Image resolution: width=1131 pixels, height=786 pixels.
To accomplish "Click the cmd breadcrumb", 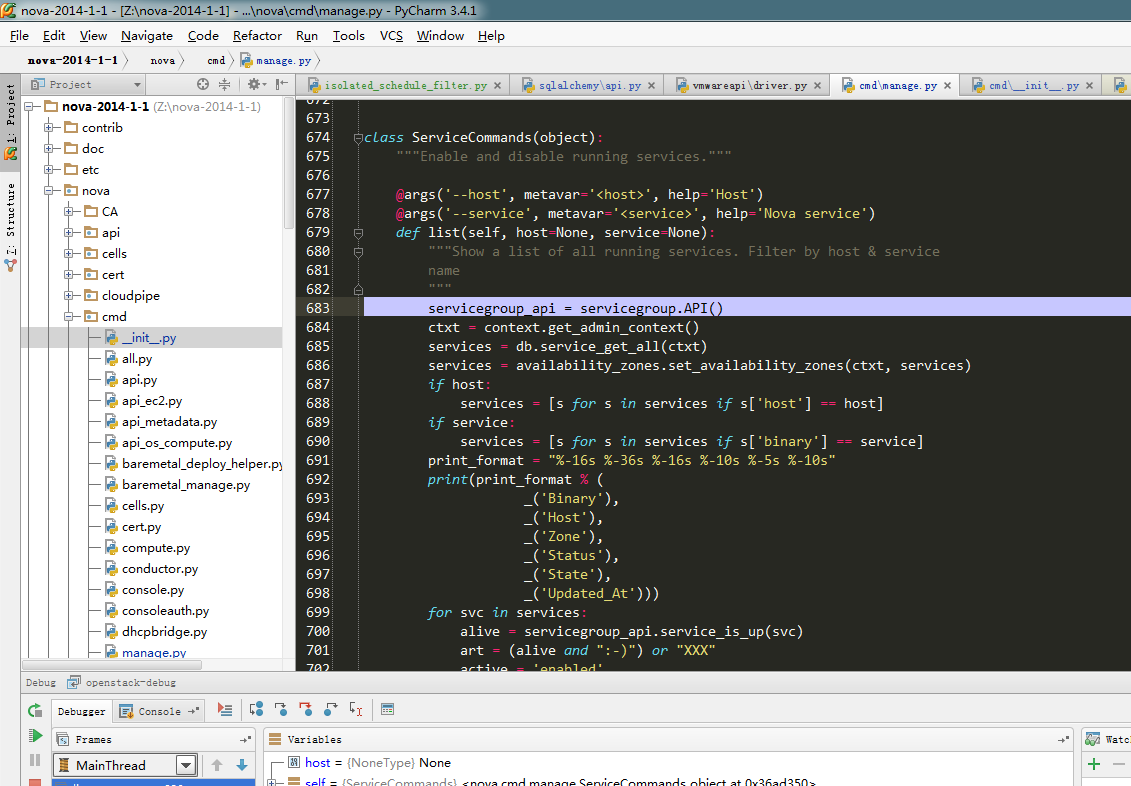I will point(216,61).
